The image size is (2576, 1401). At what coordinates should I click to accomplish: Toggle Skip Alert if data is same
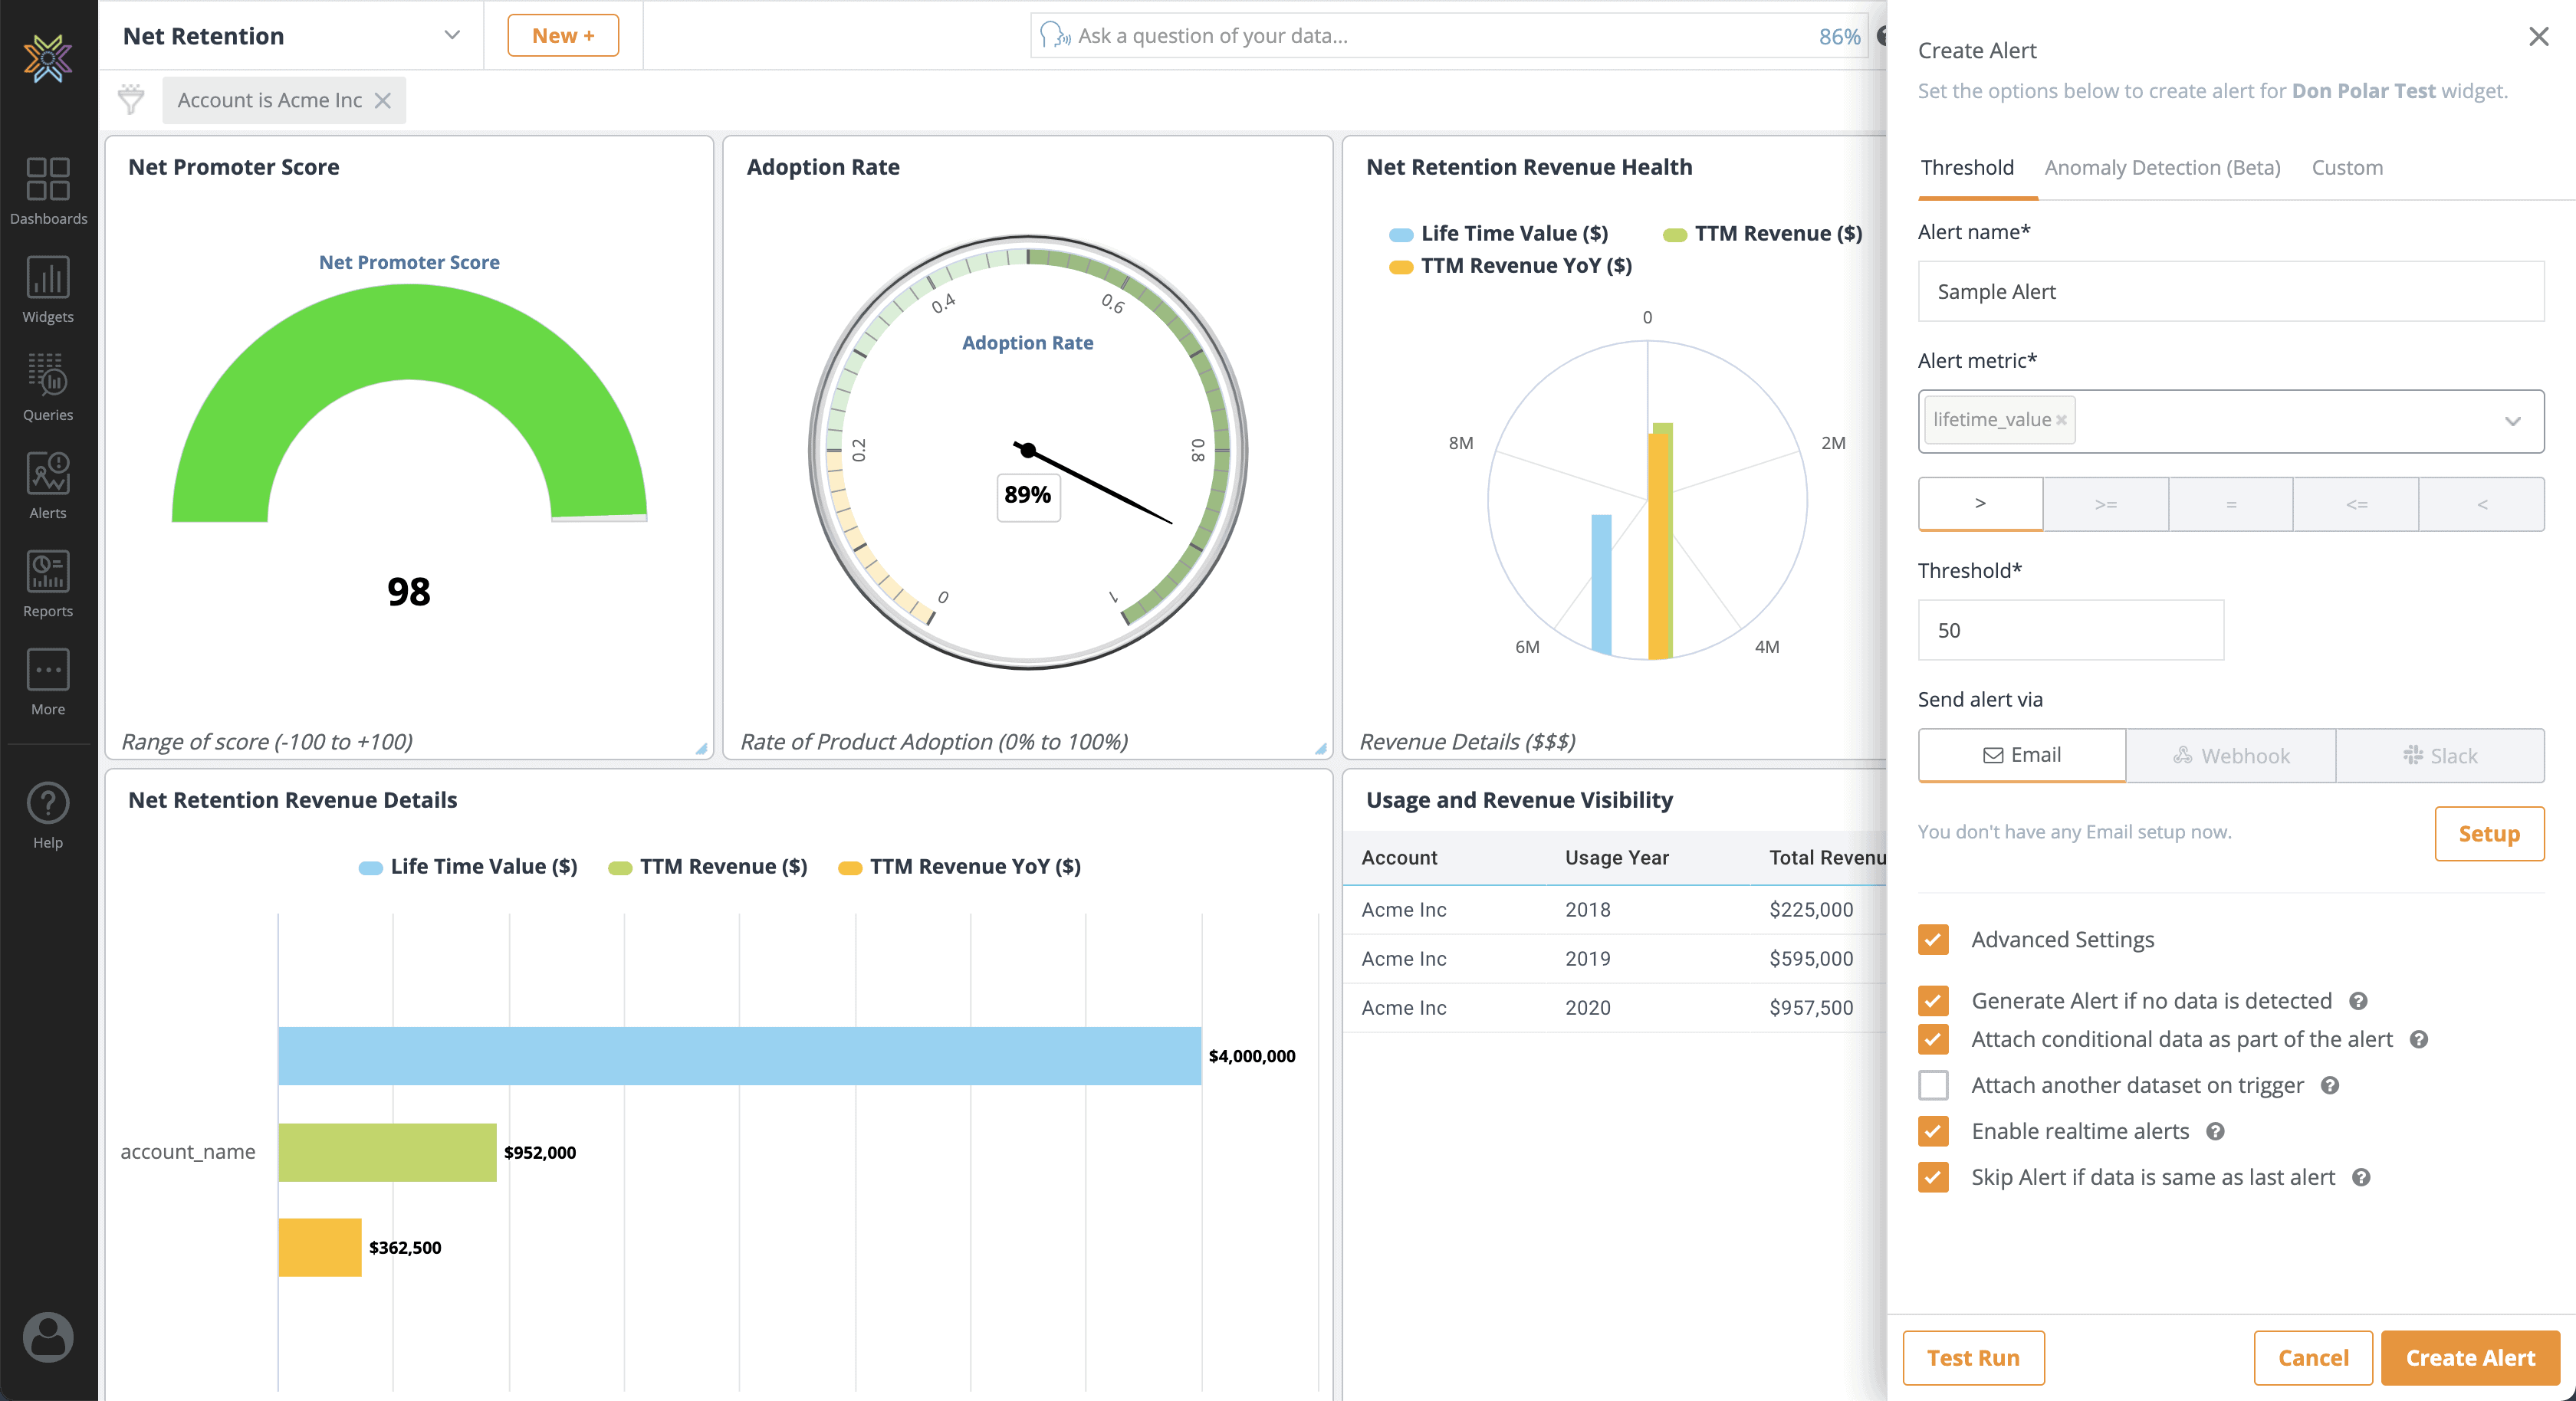[1933, 1177]
